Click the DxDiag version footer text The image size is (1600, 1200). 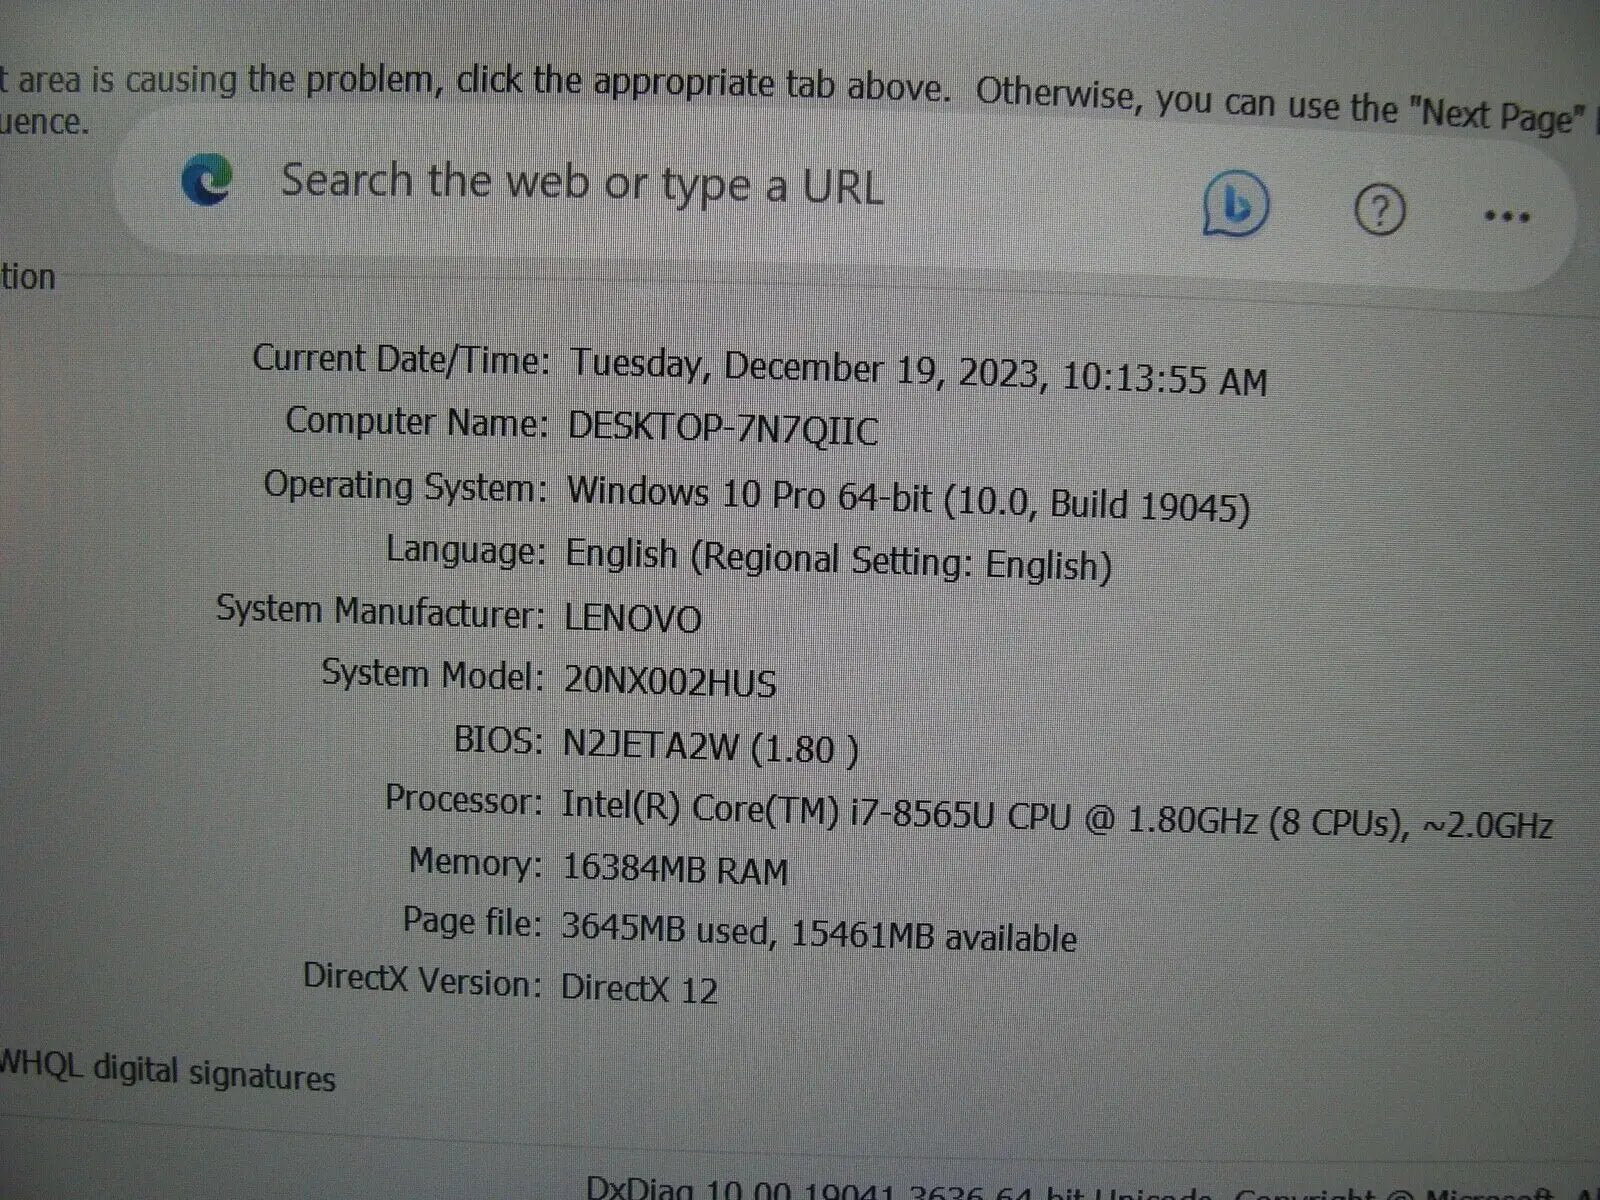pos(1092,1190)
